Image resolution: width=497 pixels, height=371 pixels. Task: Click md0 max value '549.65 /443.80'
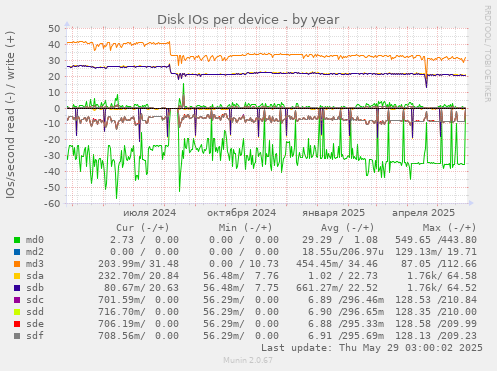pos(436,240)
